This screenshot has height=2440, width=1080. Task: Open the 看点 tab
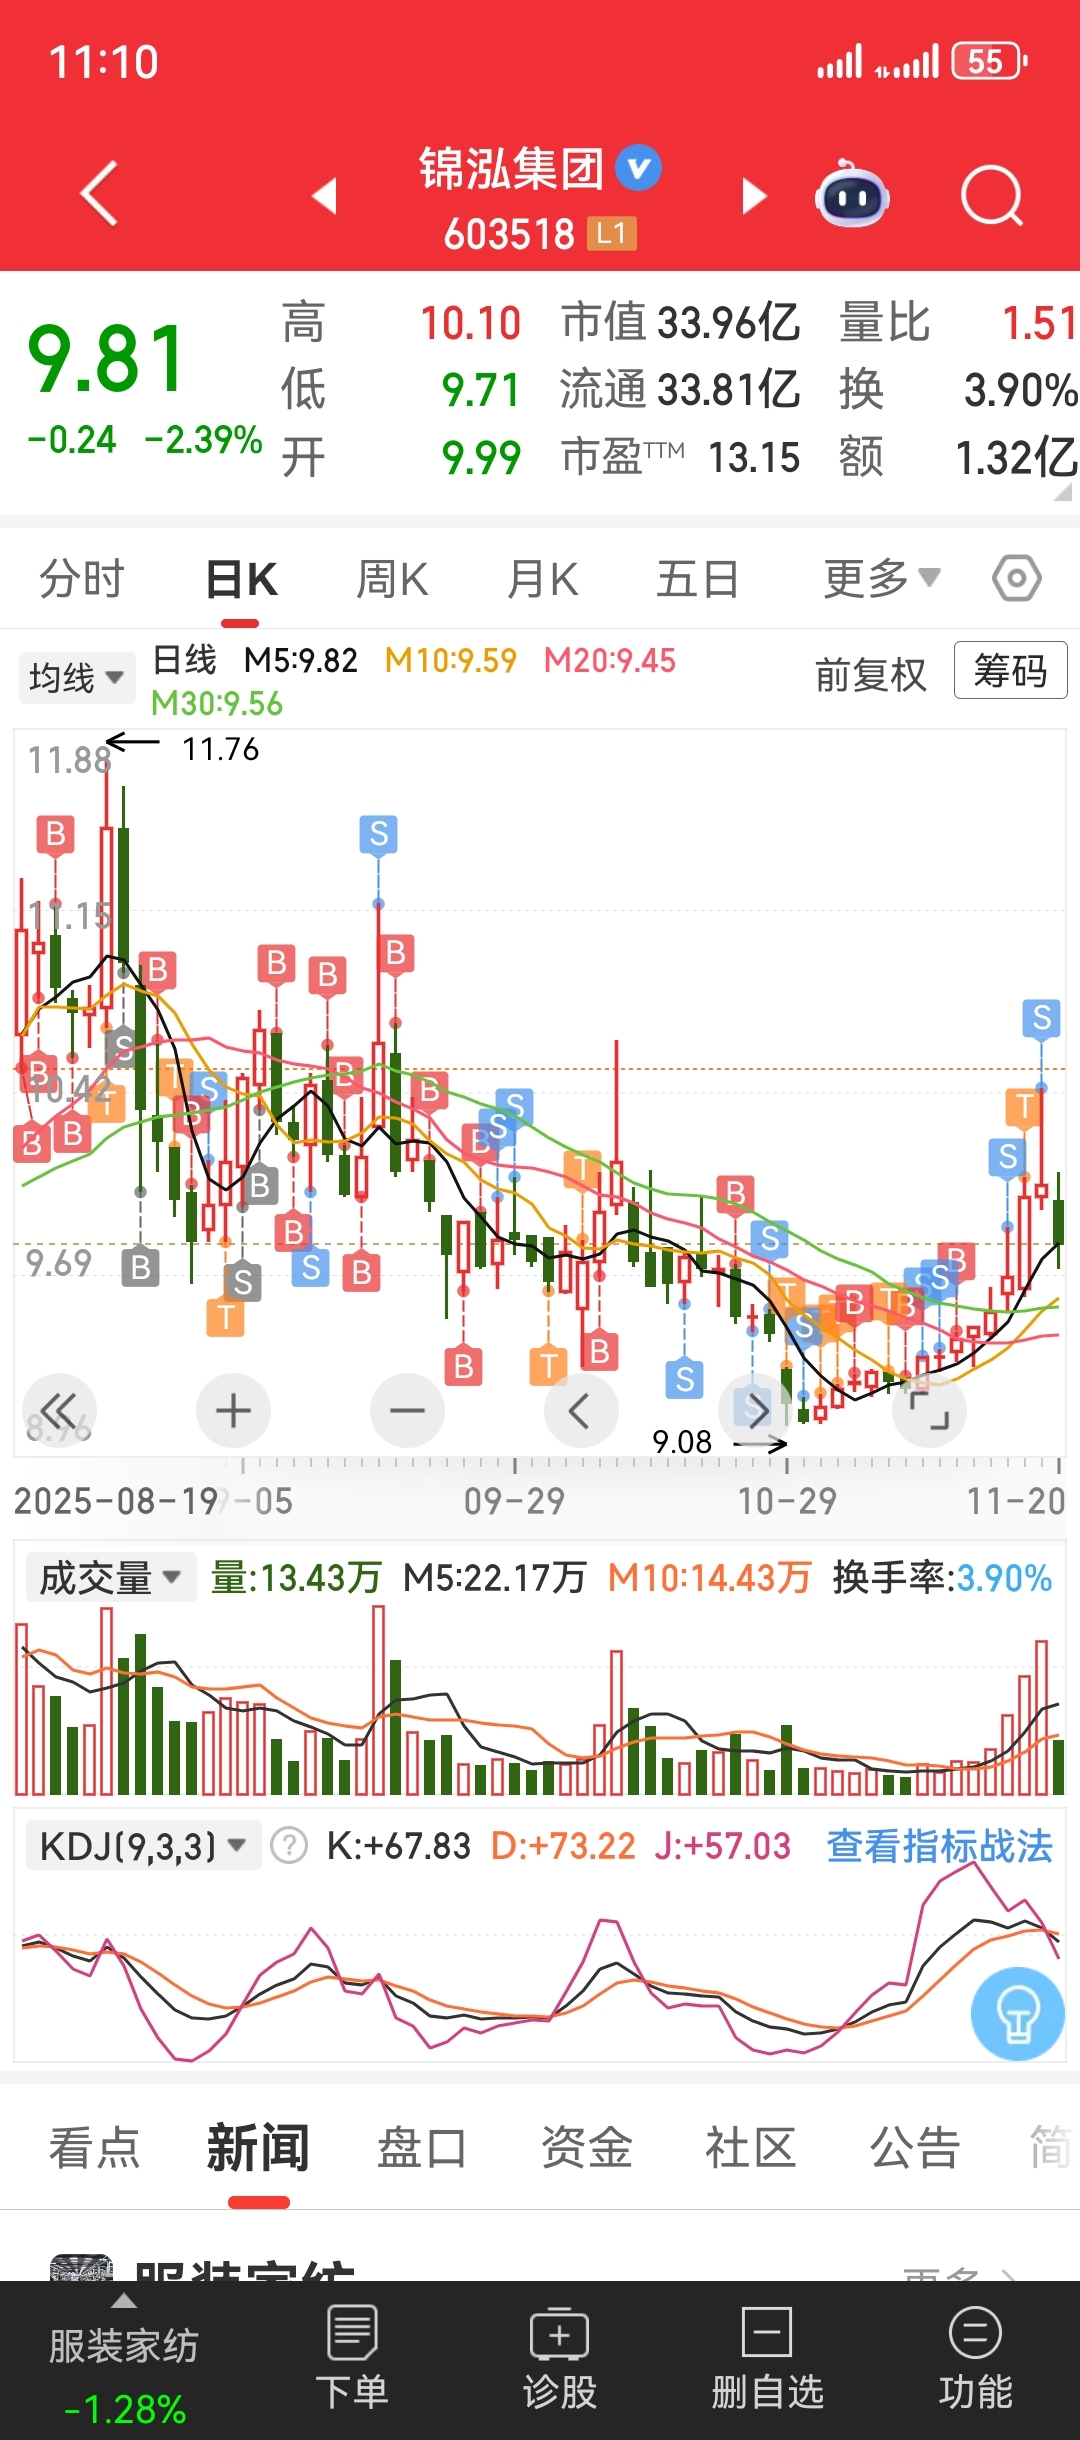(95, 2147)
